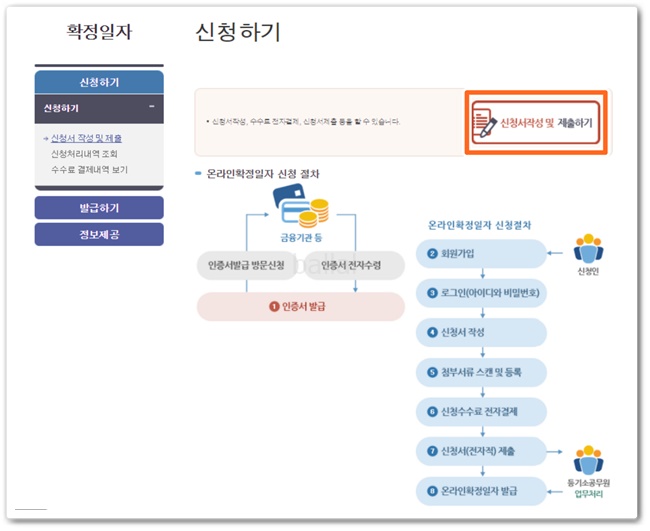650x531 pixels.
Task: Click the 신청인 label
Action: [x=588, y=272]
